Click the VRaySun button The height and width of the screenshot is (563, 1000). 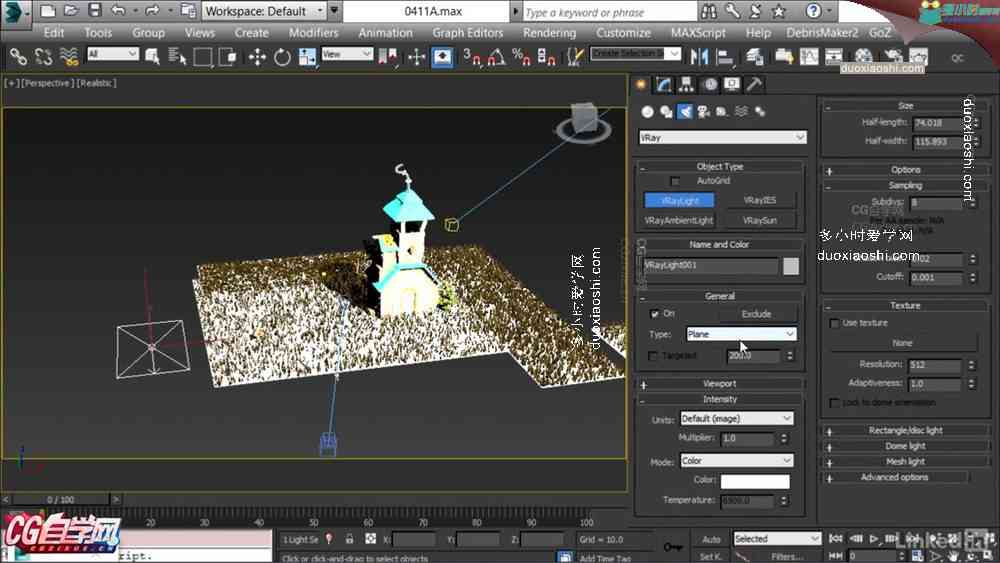pos(760,220)
